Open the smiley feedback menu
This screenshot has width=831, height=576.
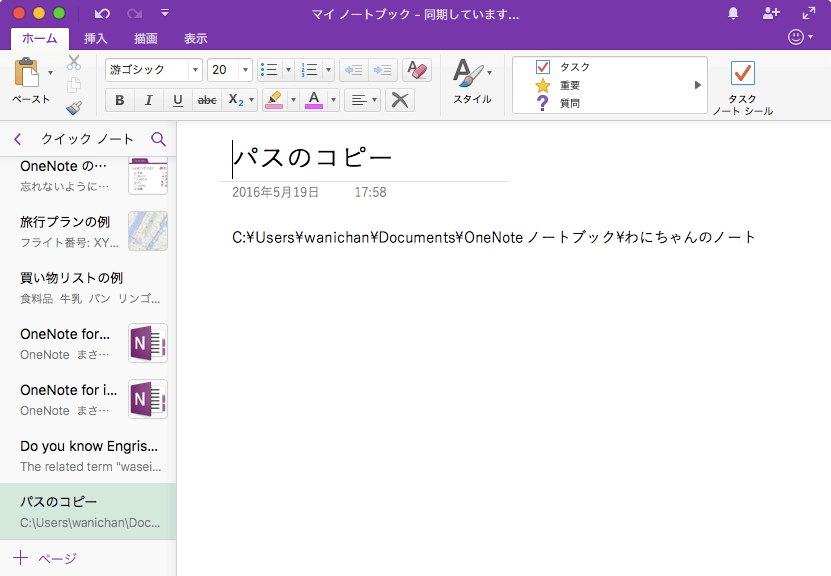tap(800, 37)
